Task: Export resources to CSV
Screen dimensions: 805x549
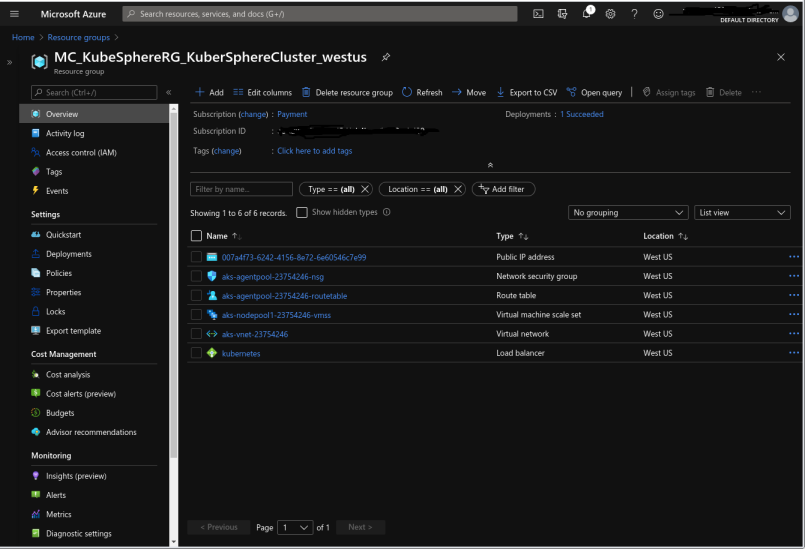Action: (526, 92)
